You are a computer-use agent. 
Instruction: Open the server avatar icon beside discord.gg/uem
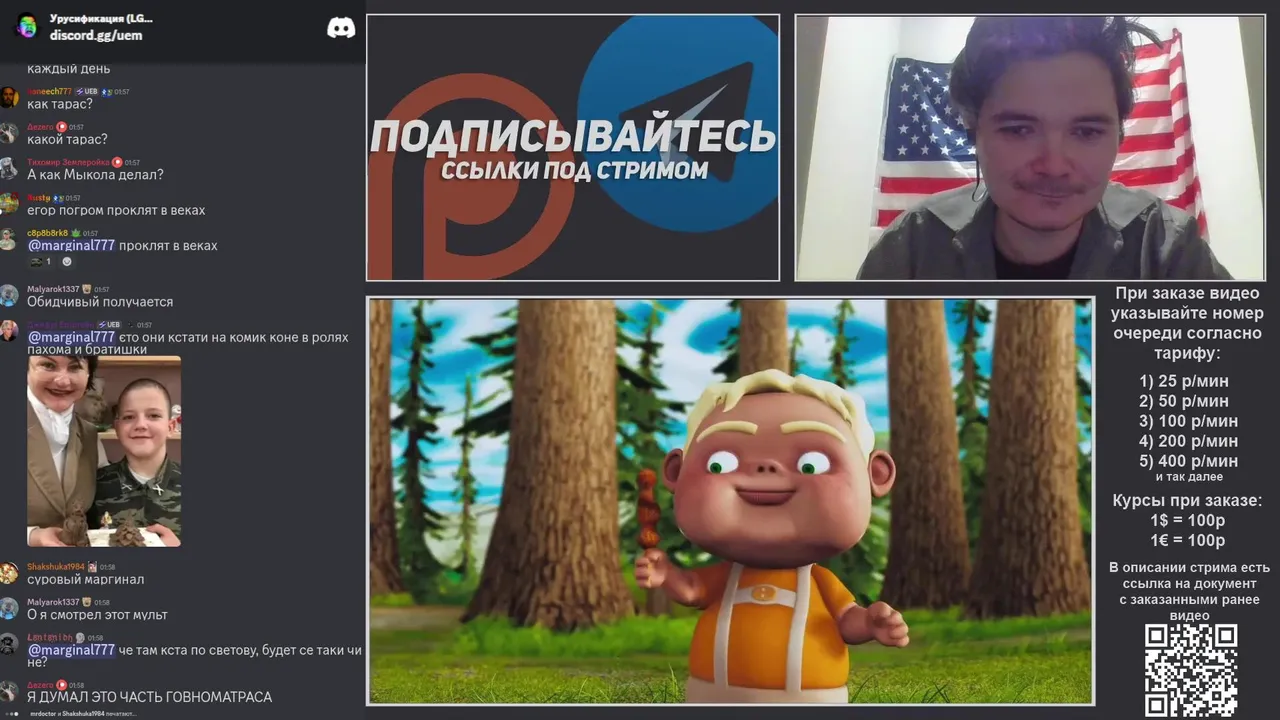tap(27, 27)
